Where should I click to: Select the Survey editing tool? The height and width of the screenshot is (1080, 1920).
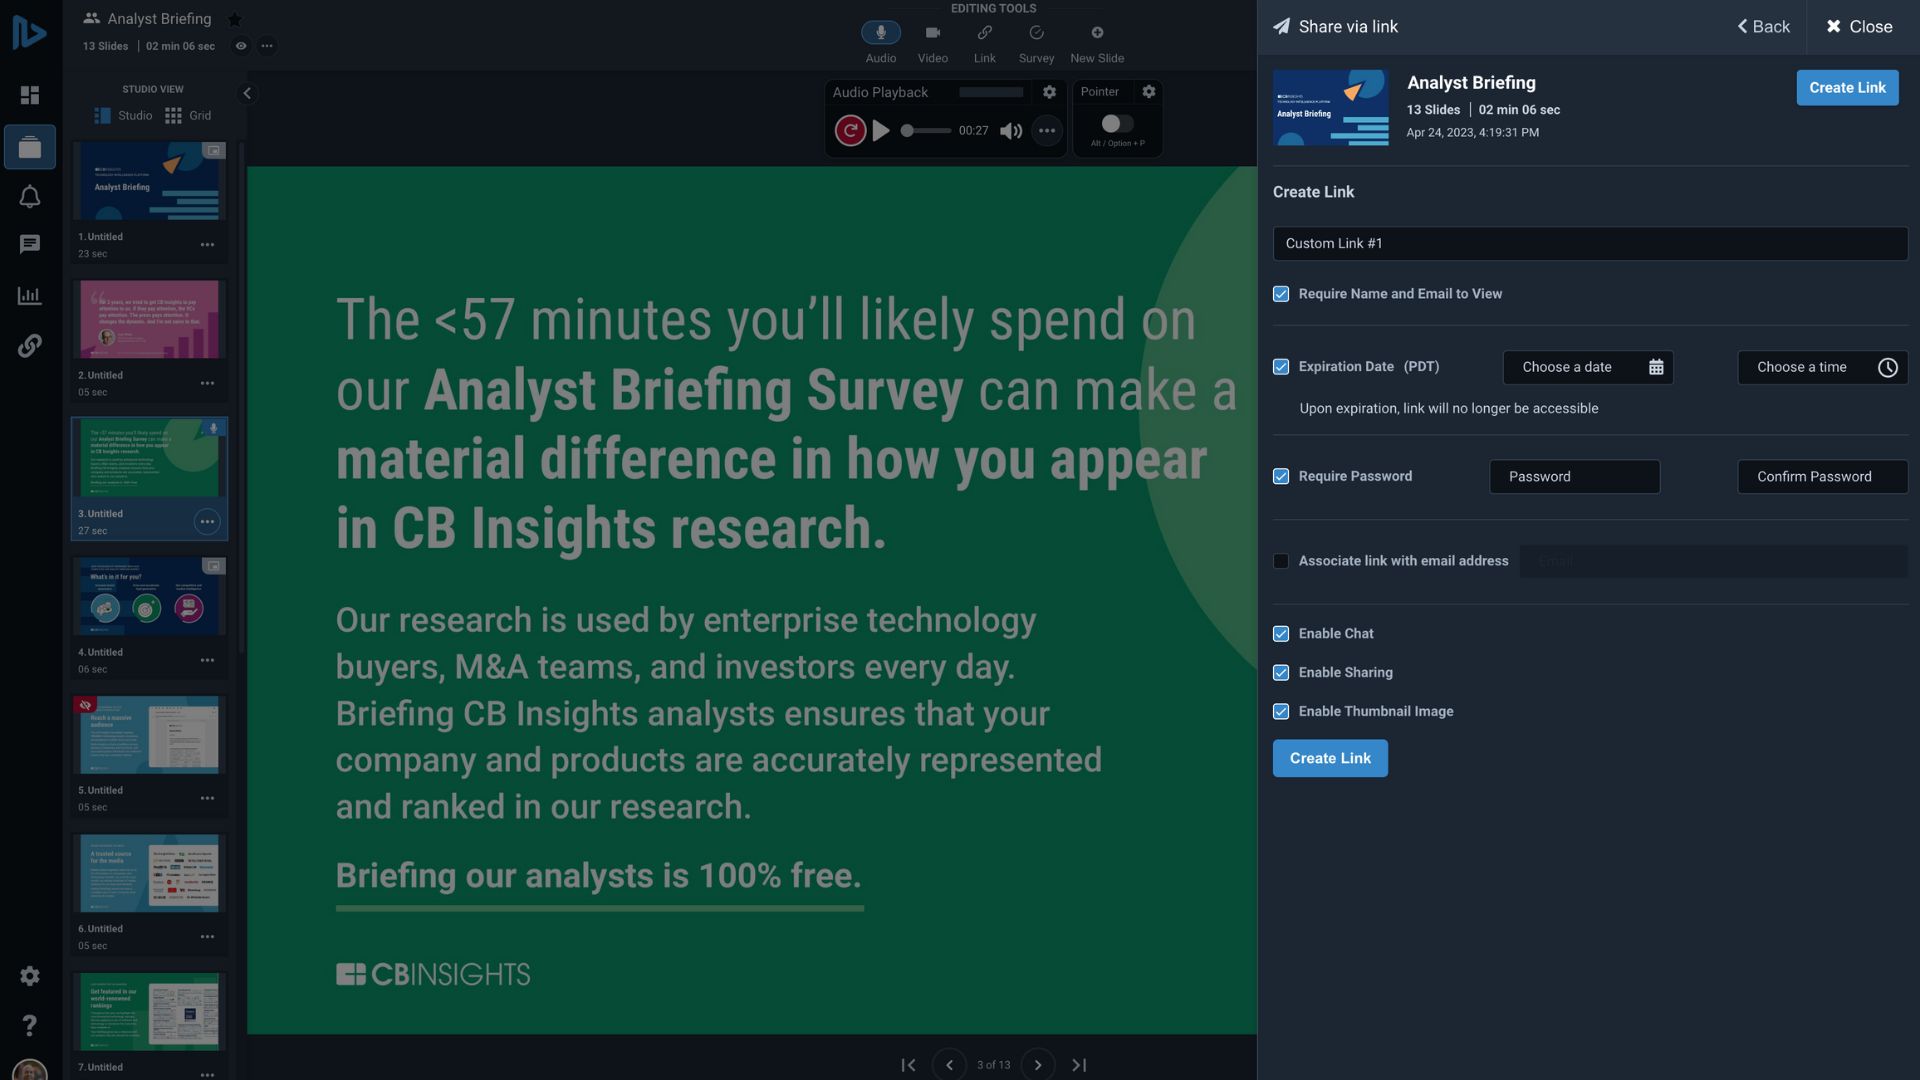click(1036, 43)
